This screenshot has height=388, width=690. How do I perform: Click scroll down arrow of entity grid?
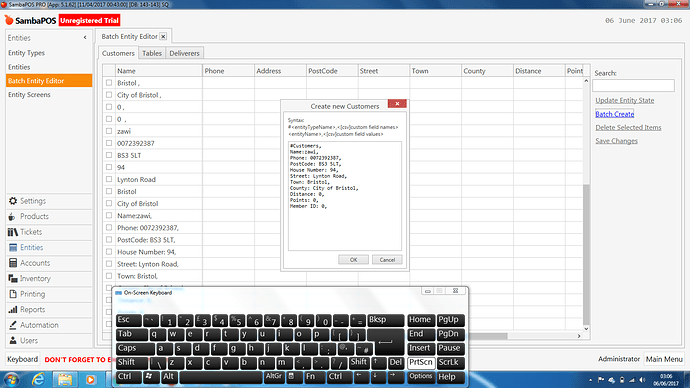pyautogui.click(x=586, y=329)
